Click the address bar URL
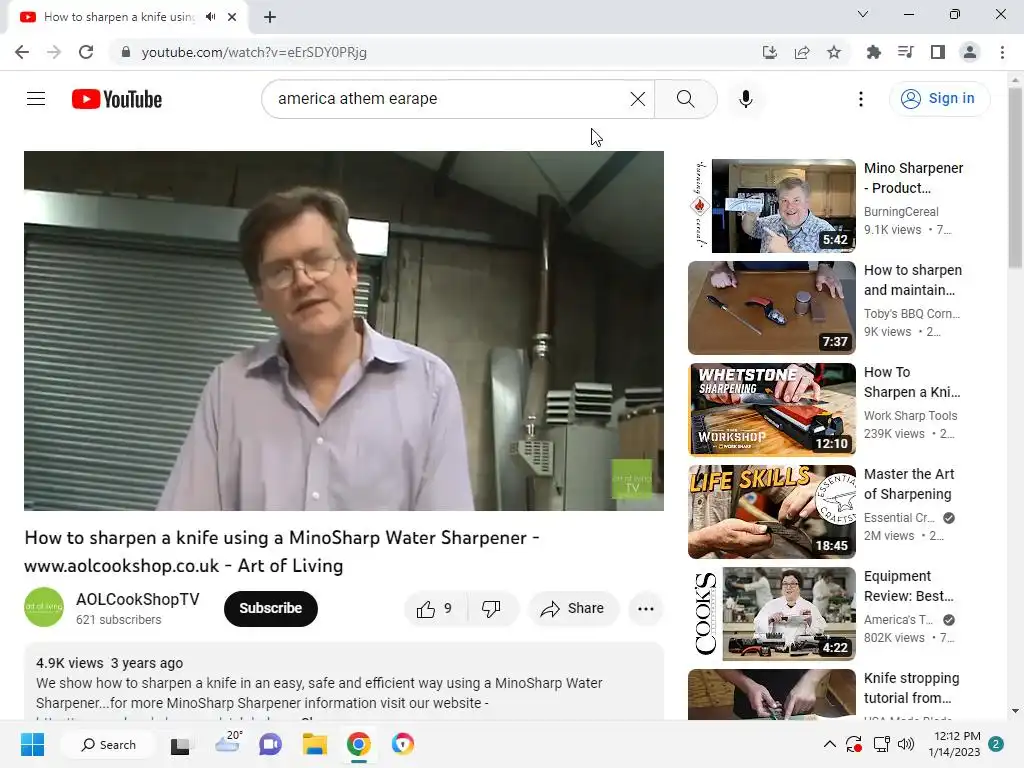 tap(254, 52)
